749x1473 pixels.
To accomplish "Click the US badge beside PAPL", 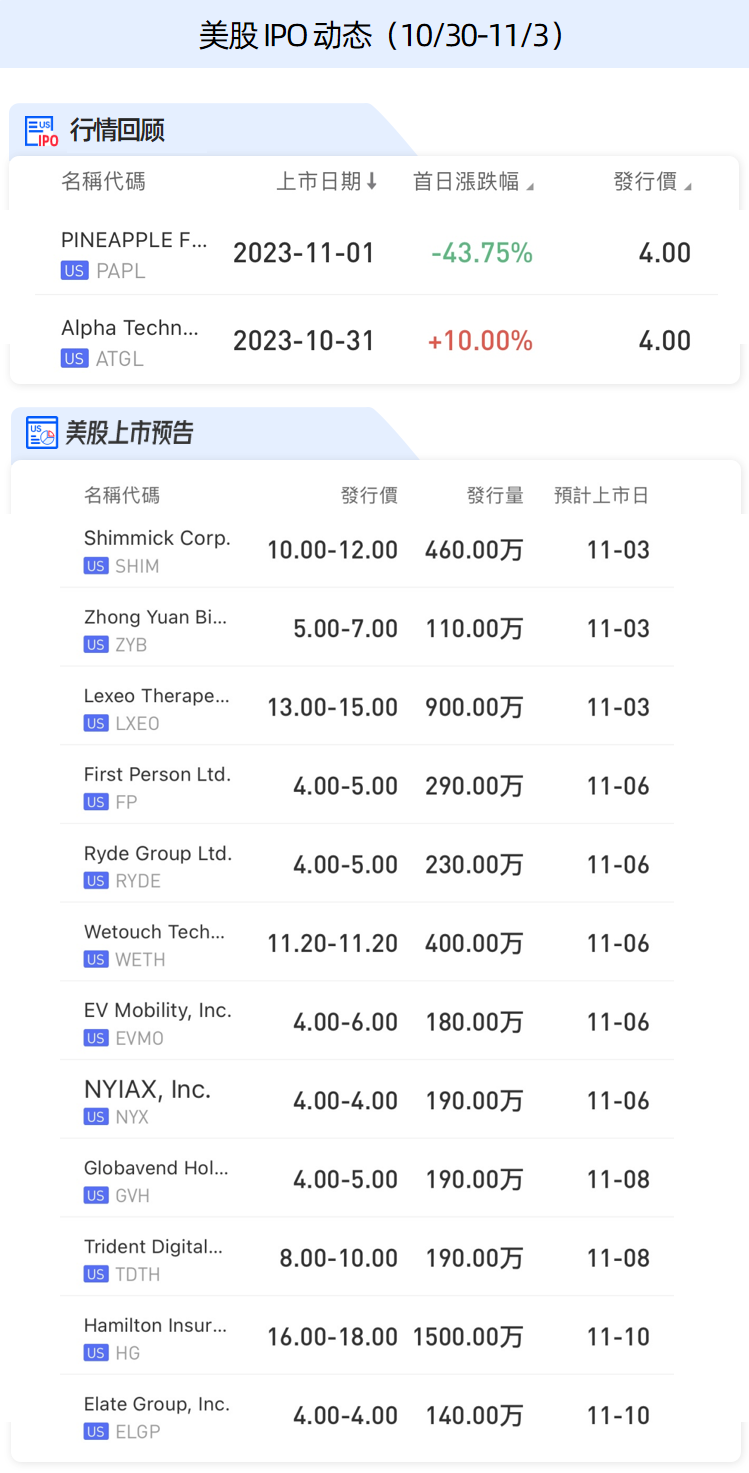I will tap(74, 271).
